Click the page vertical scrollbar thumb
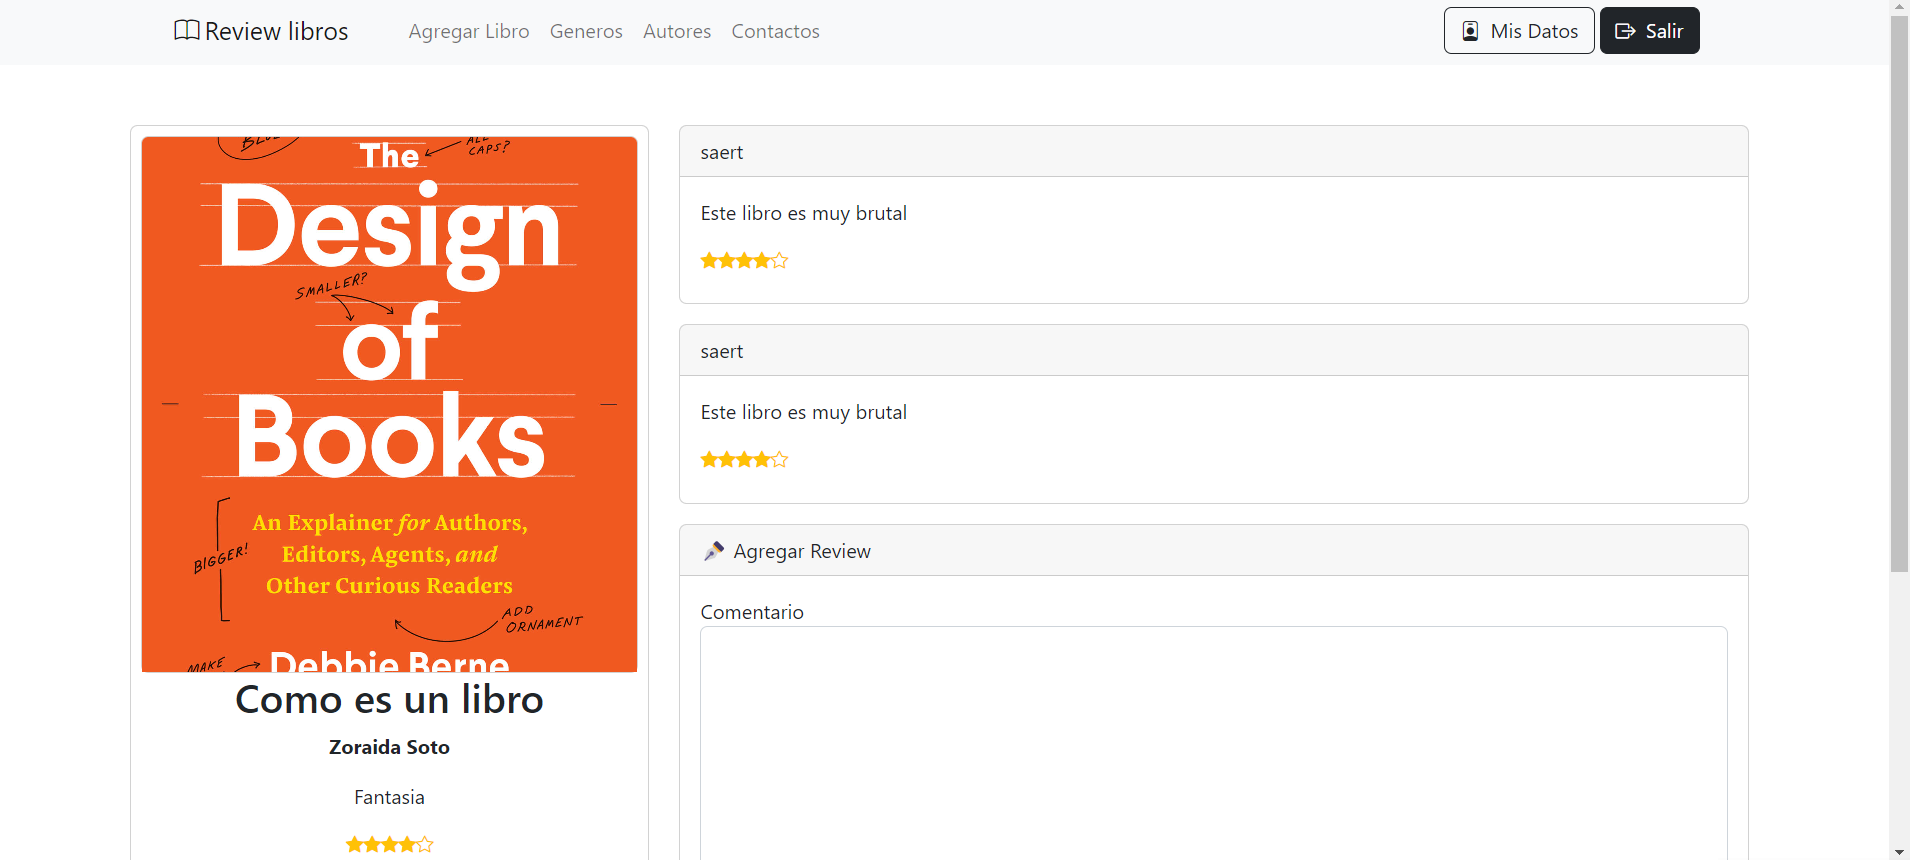The image size is (1910, 860). (x=1899, y=293)
